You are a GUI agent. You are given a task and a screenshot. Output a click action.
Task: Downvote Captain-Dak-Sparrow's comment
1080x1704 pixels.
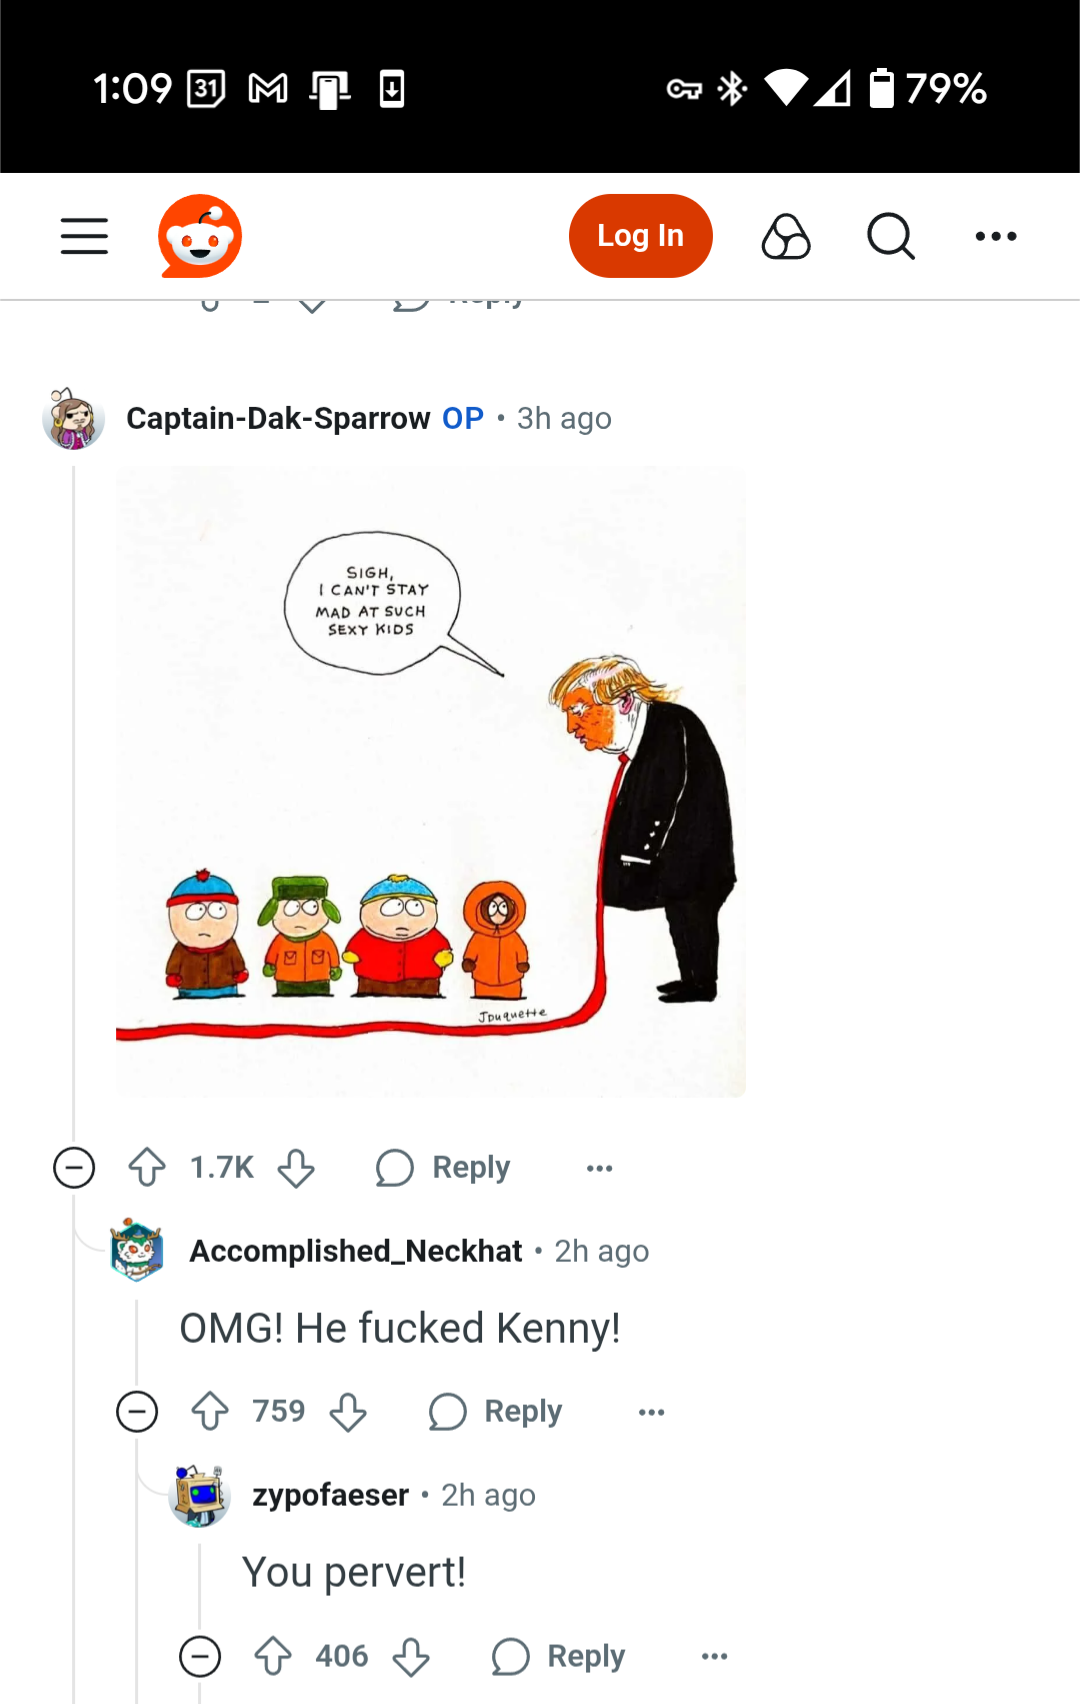pos(296,1167)
